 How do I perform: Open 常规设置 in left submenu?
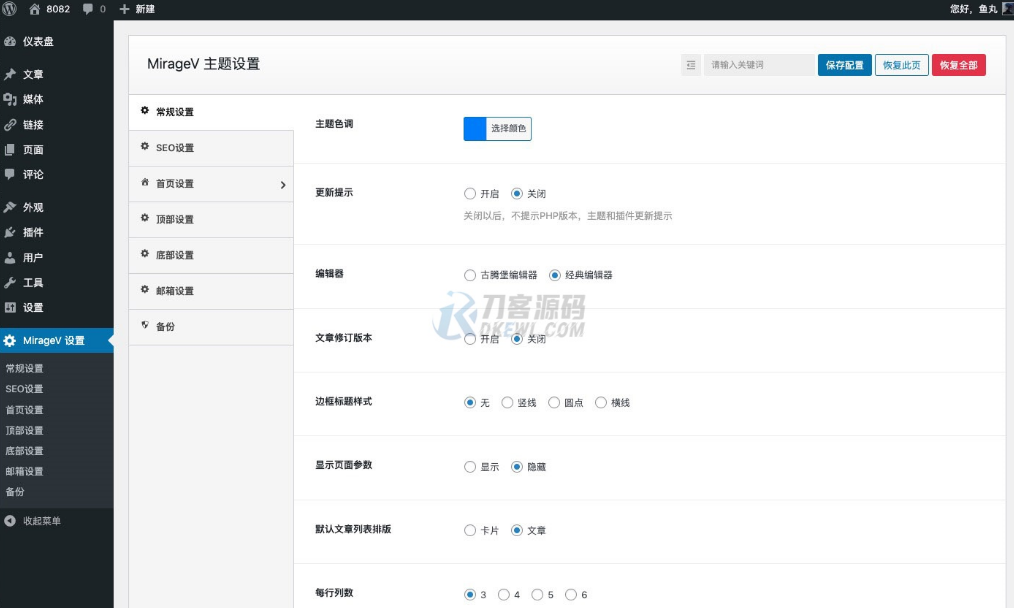(25, 368)
